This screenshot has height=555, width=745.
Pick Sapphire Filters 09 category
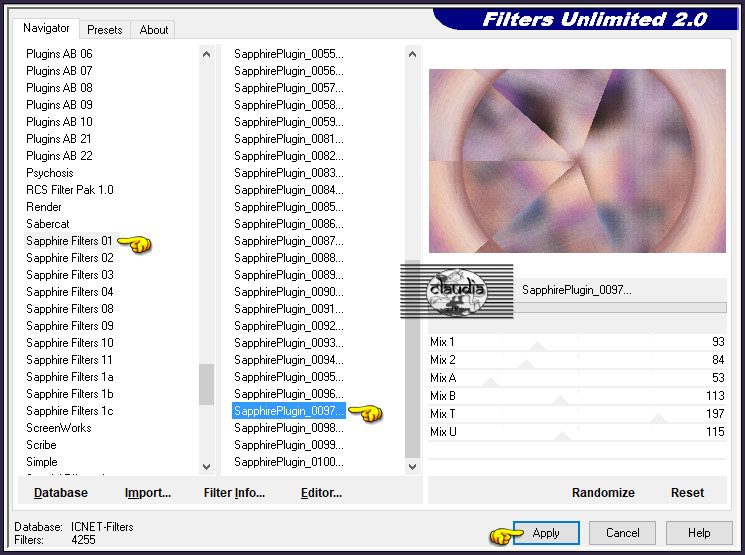coord(70,326)
